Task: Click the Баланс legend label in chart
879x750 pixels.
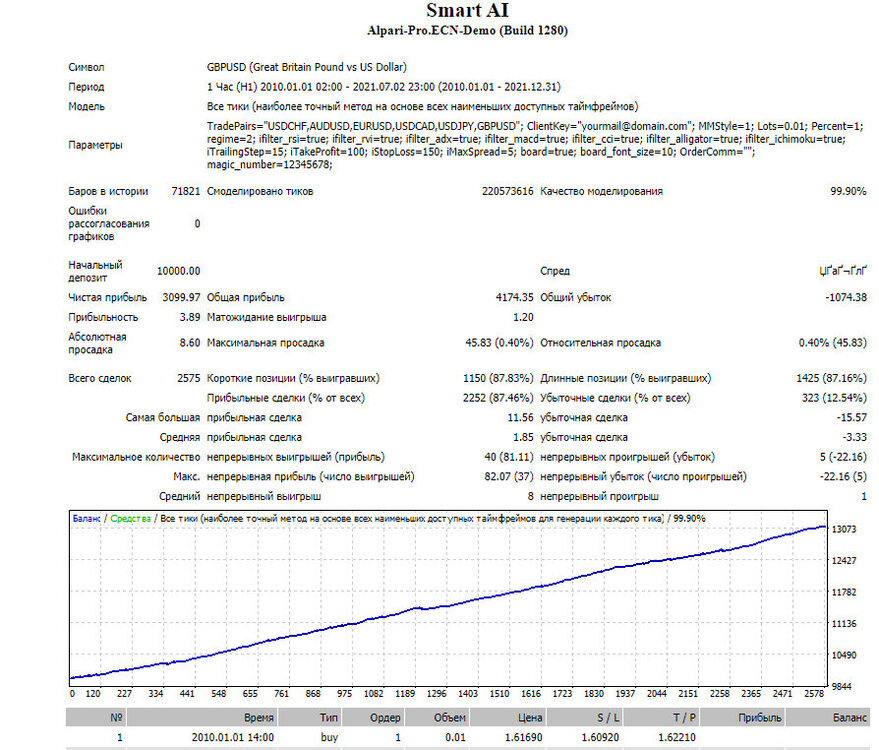Action: click(x=86, y=518)
